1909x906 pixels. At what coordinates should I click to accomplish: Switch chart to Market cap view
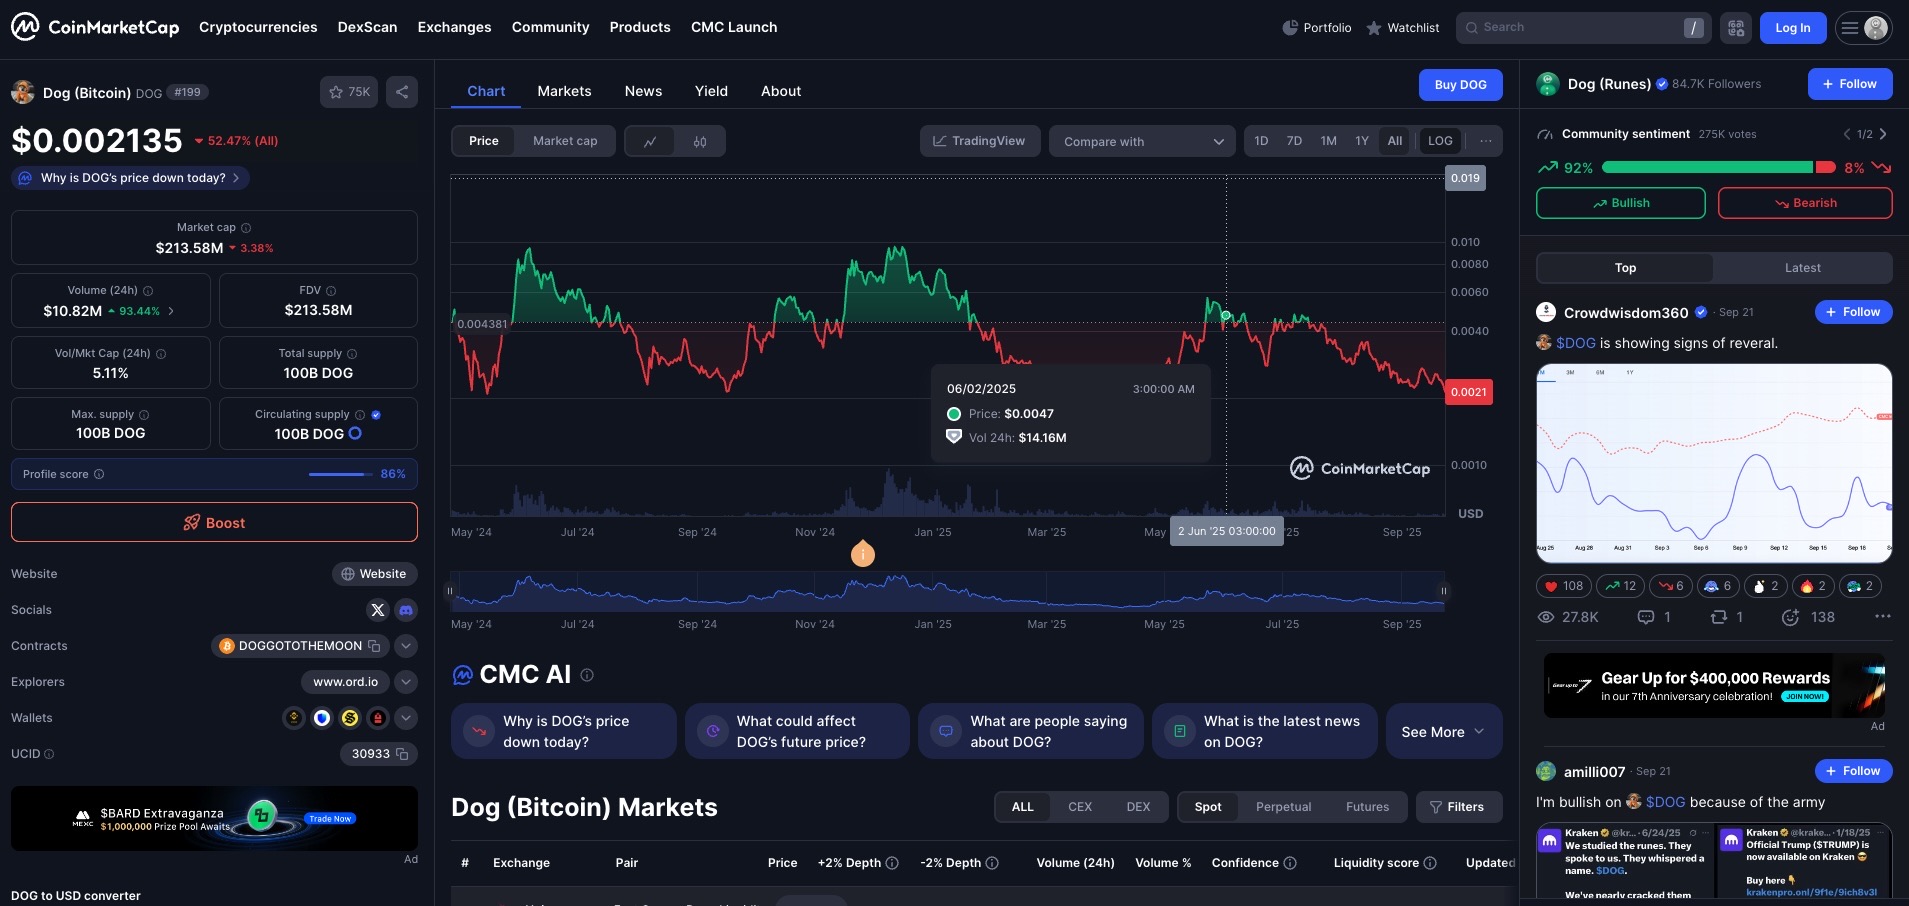coord(565,141)
